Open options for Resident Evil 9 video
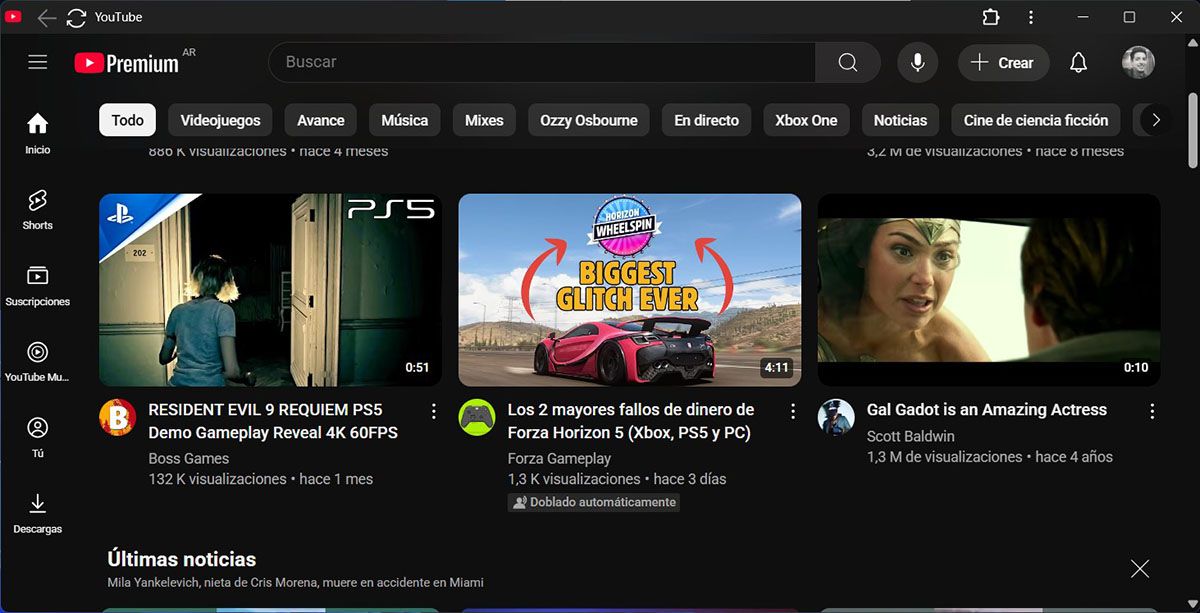Image resolution: width=1200 pixels, height=613 pixels. click(x=433, y=411)
